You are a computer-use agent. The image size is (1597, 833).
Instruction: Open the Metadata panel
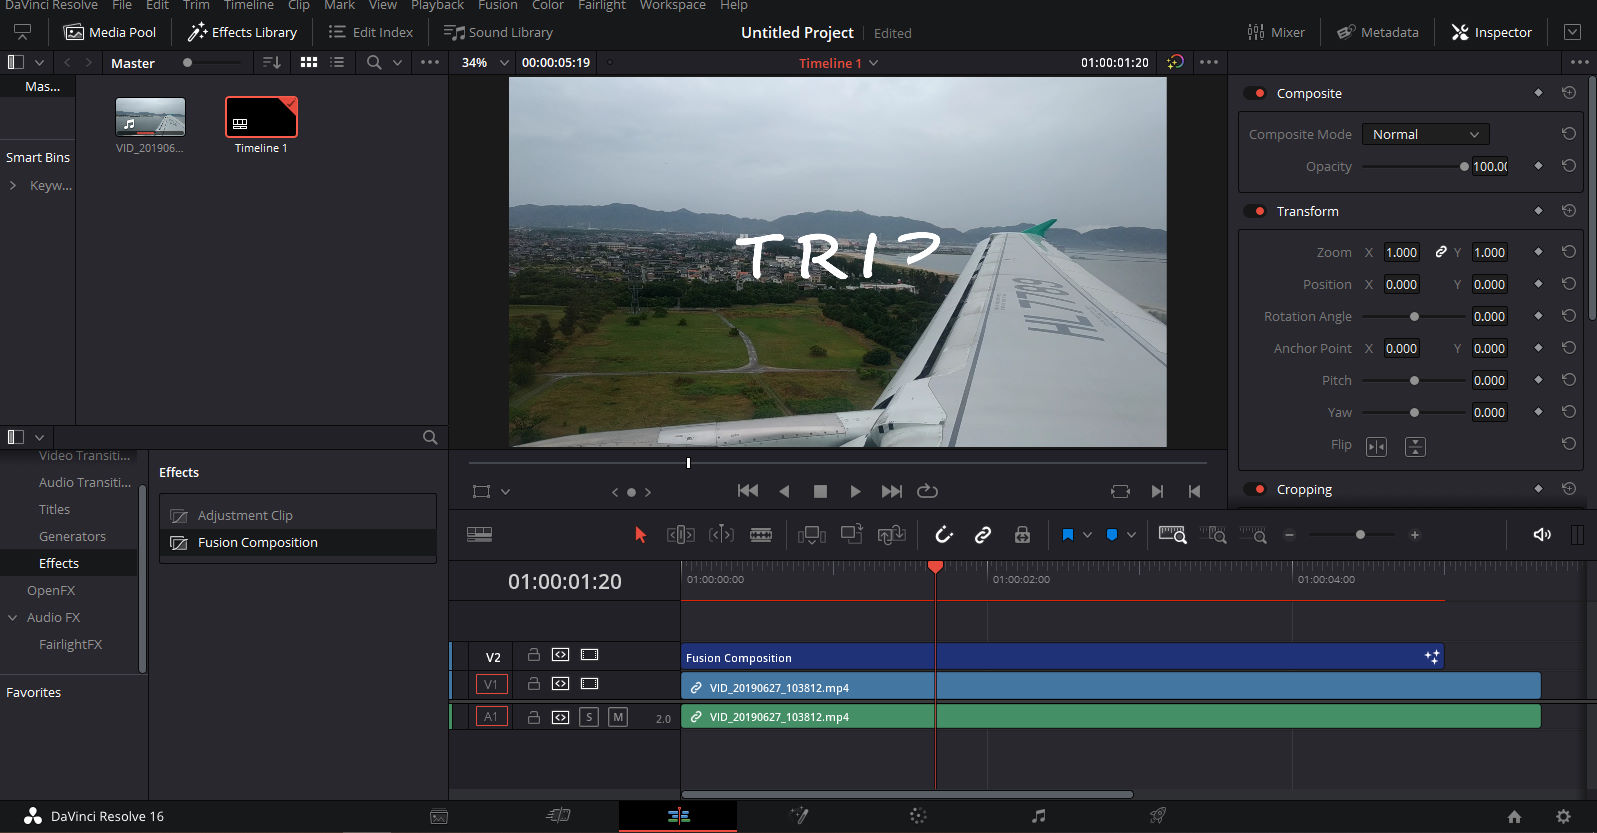[1377, 32]
